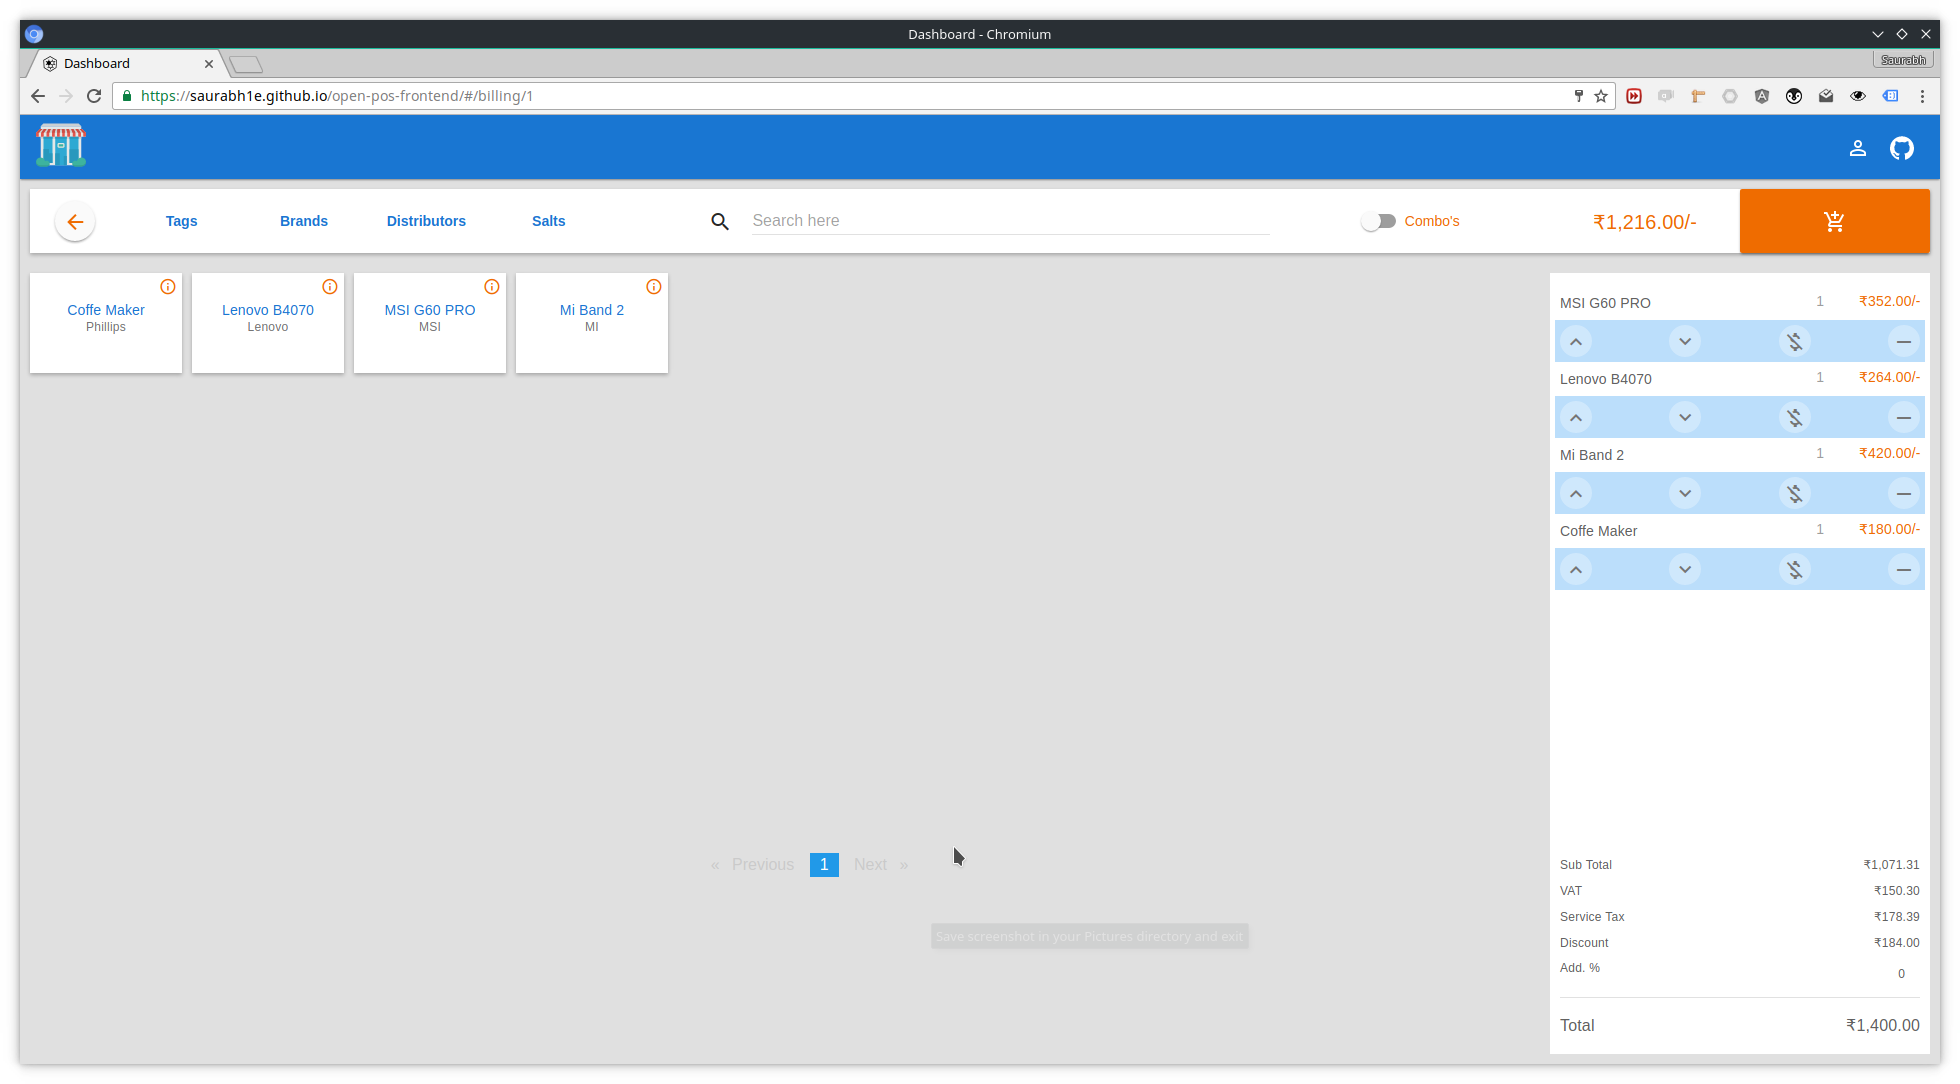The width and height of the screenshot is (1960, 1084).
Task: Toggle the Combo's switch
Action: [x=1378, y=221]
